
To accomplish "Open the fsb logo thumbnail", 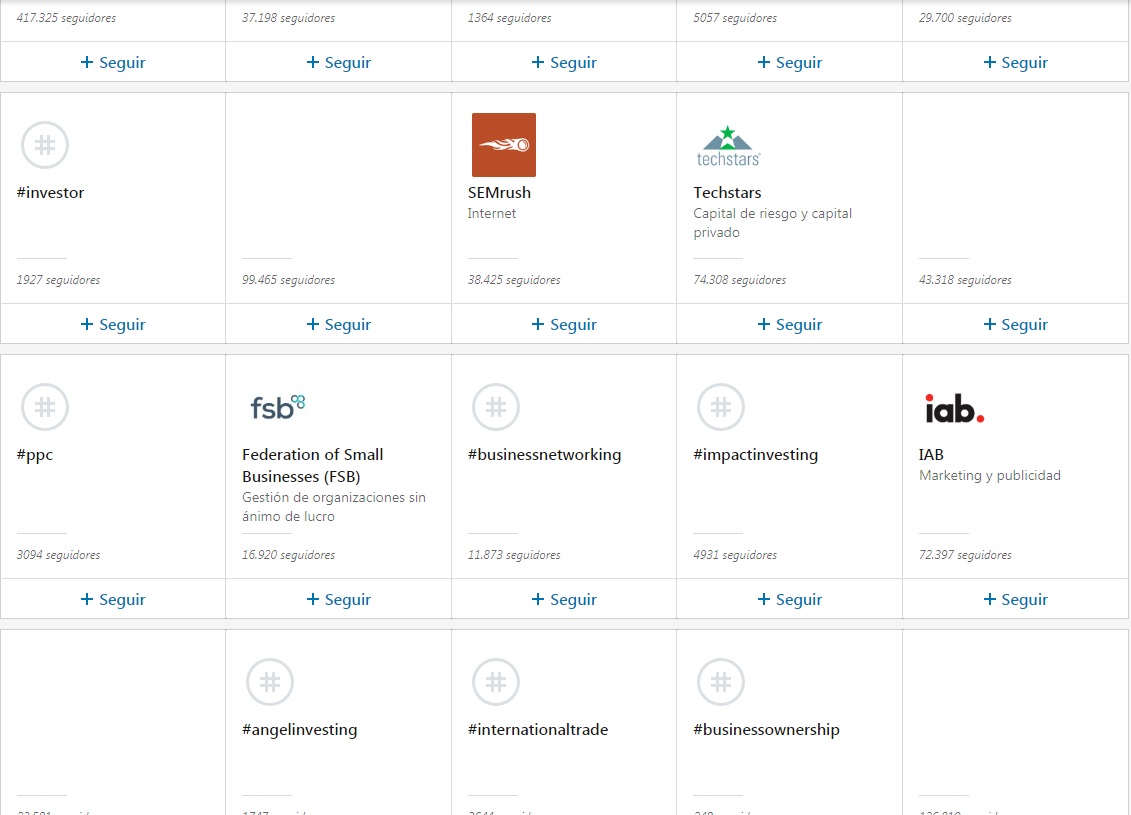I will (278, 407).
